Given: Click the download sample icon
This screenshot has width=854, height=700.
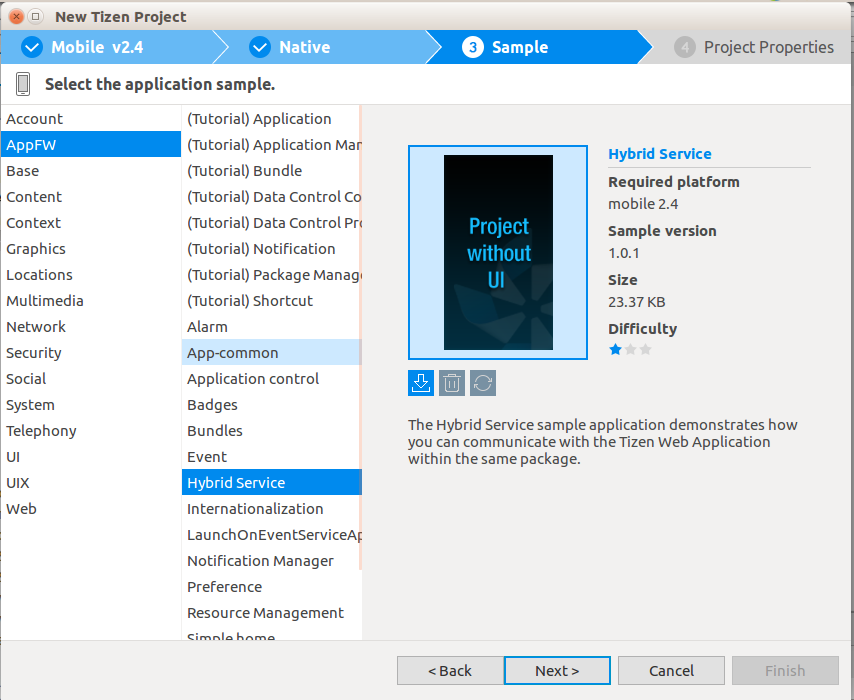Looking at the screenshot, I should [421, 383].
